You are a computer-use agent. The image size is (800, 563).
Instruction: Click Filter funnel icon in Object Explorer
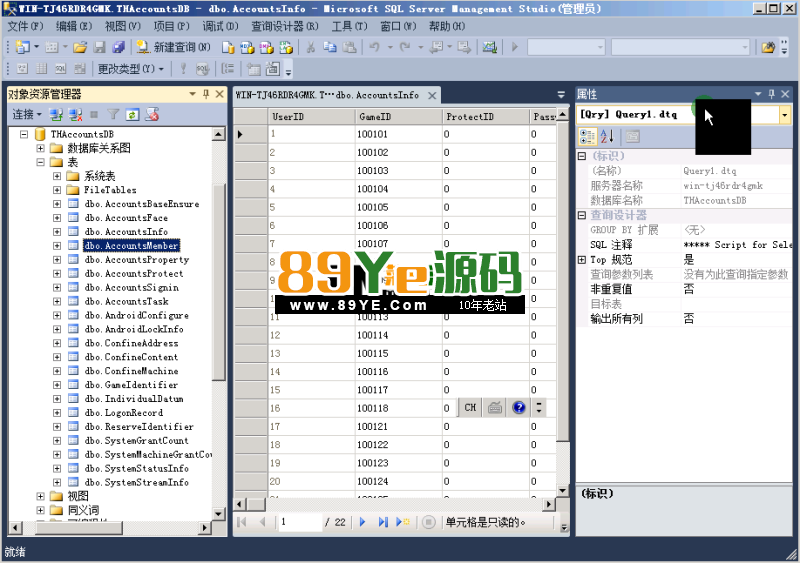click(113, 114)
